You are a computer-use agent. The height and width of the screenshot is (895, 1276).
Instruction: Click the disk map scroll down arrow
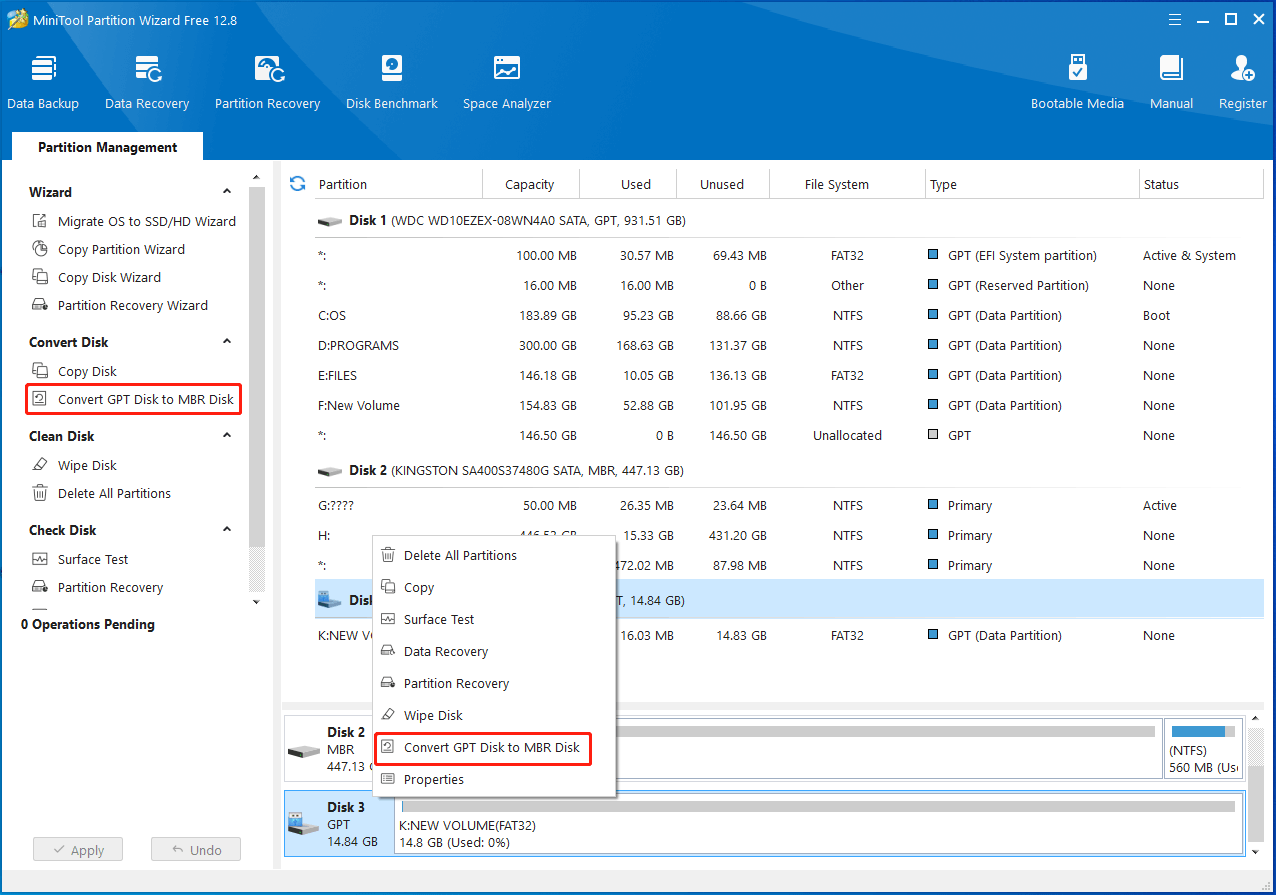point(1255,851)
